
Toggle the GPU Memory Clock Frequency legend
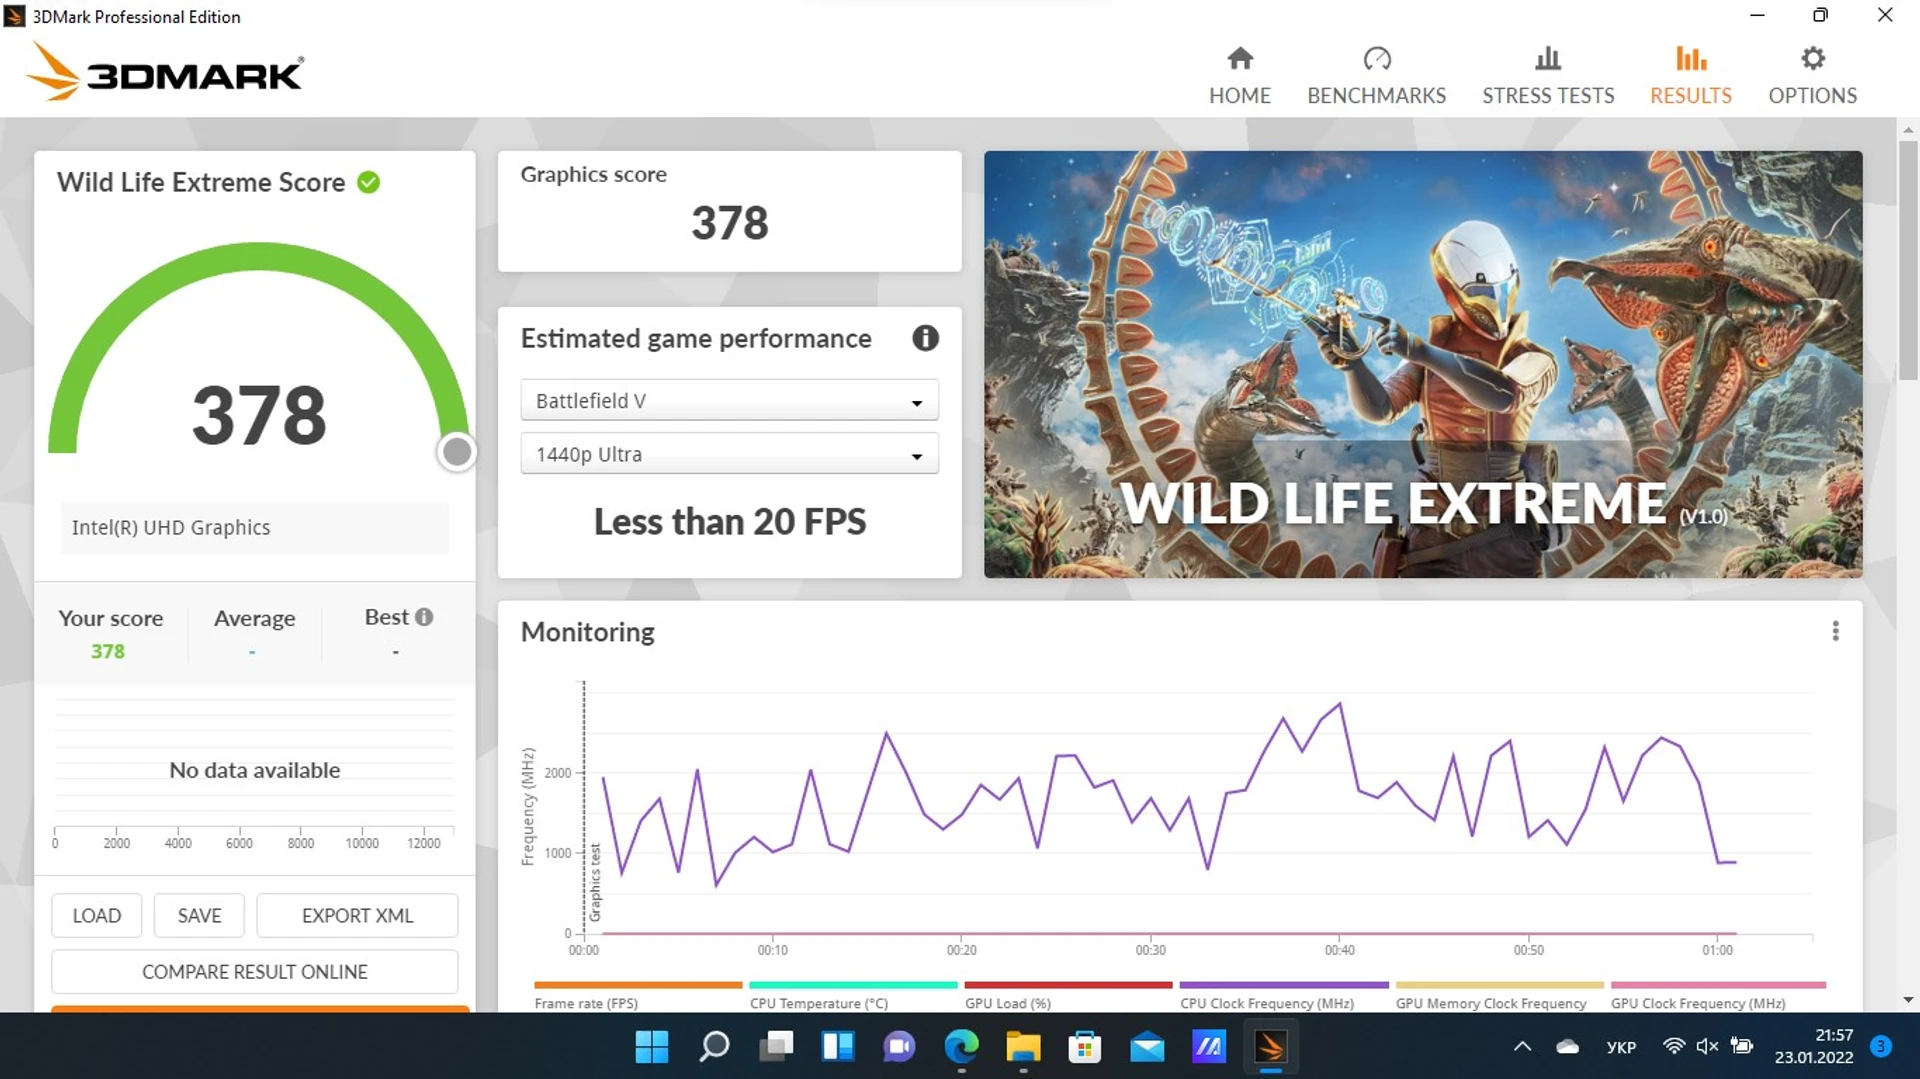(x=1499, y=996)
